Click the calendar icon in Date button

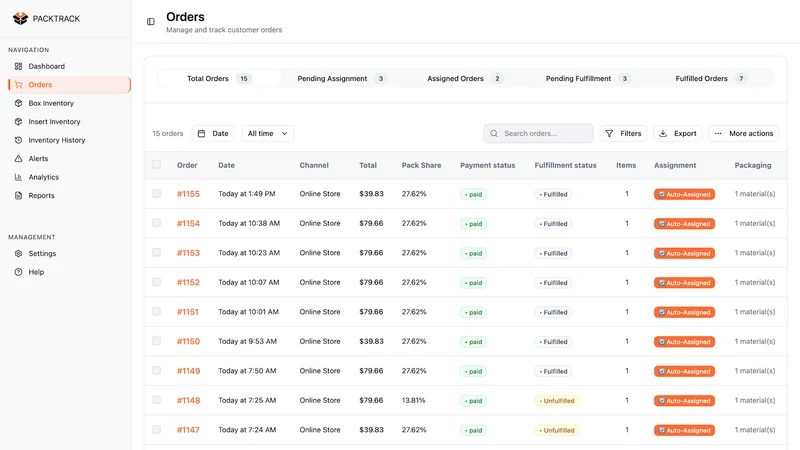click(202, 133)
